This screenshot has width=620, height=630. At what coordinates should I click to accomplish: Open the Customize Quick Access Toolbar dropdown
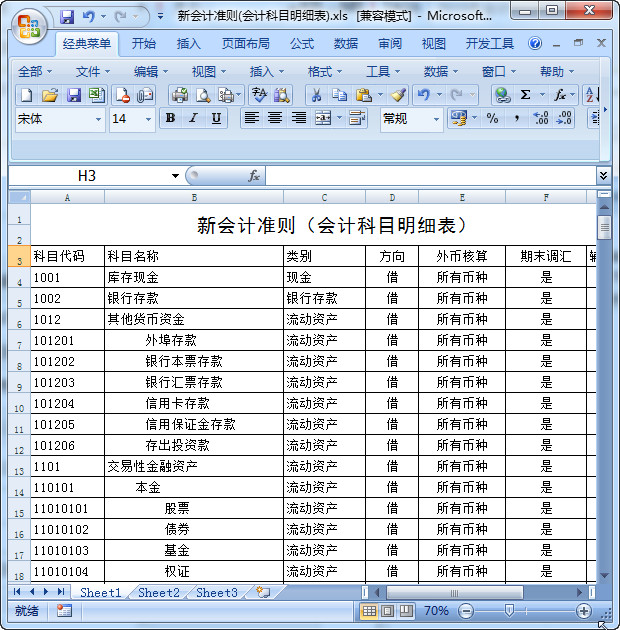click(x=160, y=16)
